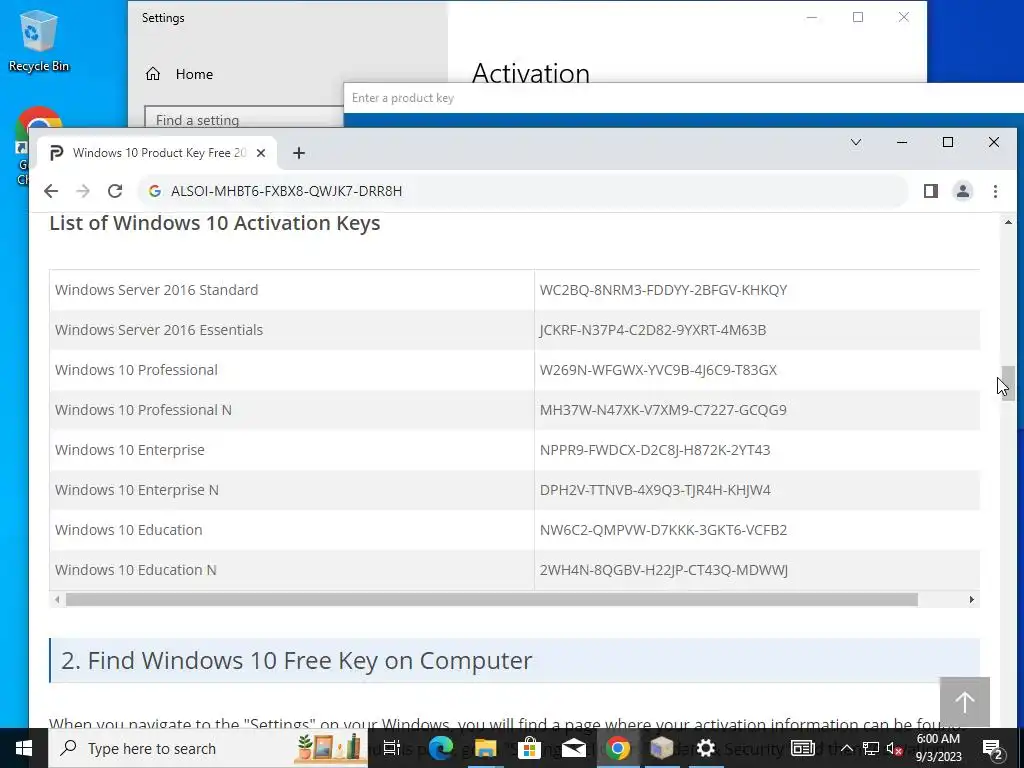Click the table horizontal scrollbar thumb
The height and width of the screenshot is (768, 1024).
[491, 600]
